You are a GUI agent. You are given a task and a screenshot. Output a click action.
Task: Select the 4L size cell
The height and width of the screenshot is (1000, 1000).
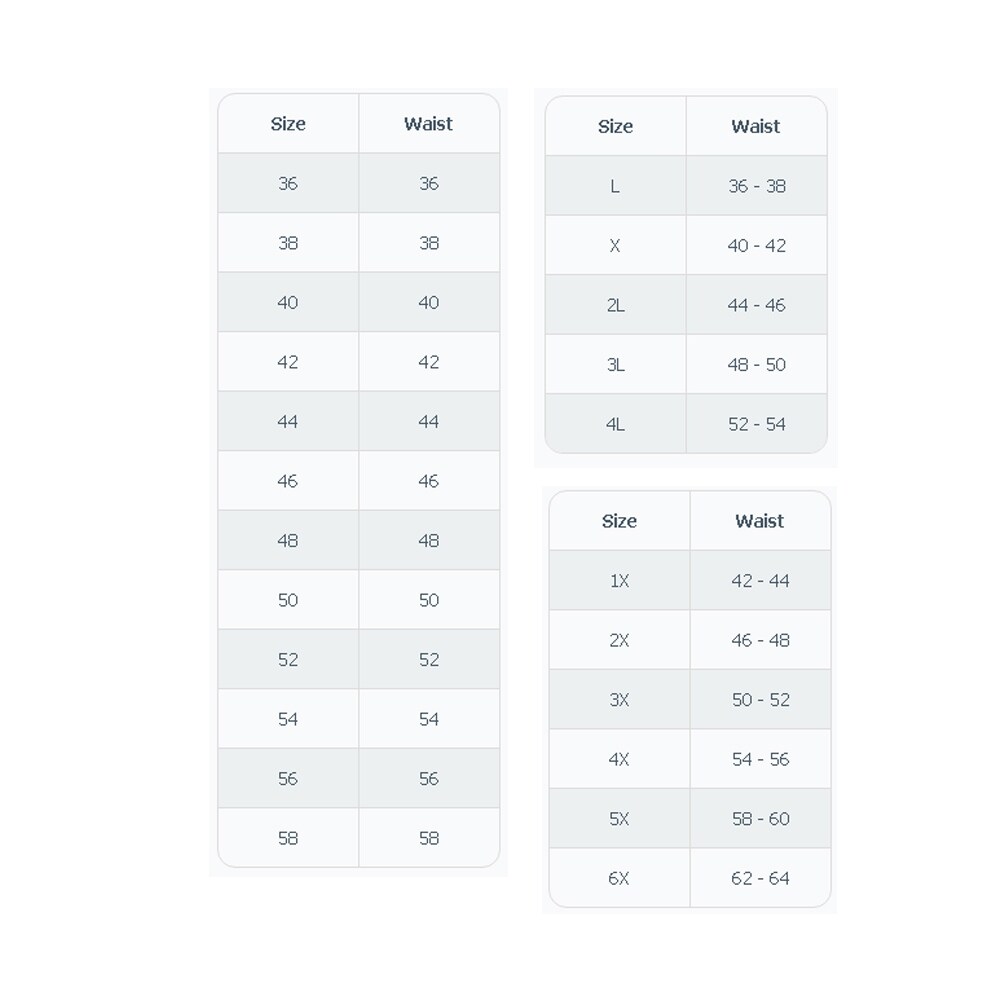615,424
